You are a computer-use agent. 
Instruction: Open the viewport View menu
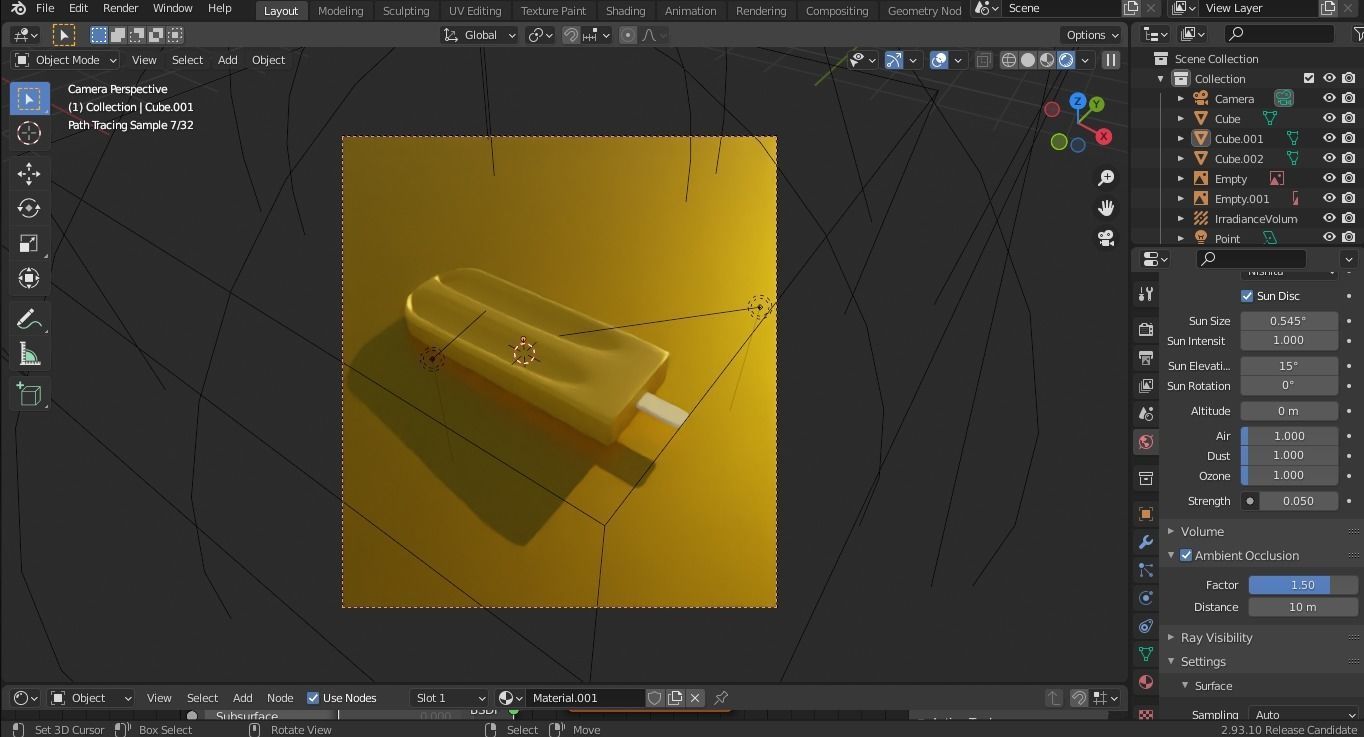click(x=144, y=60)
